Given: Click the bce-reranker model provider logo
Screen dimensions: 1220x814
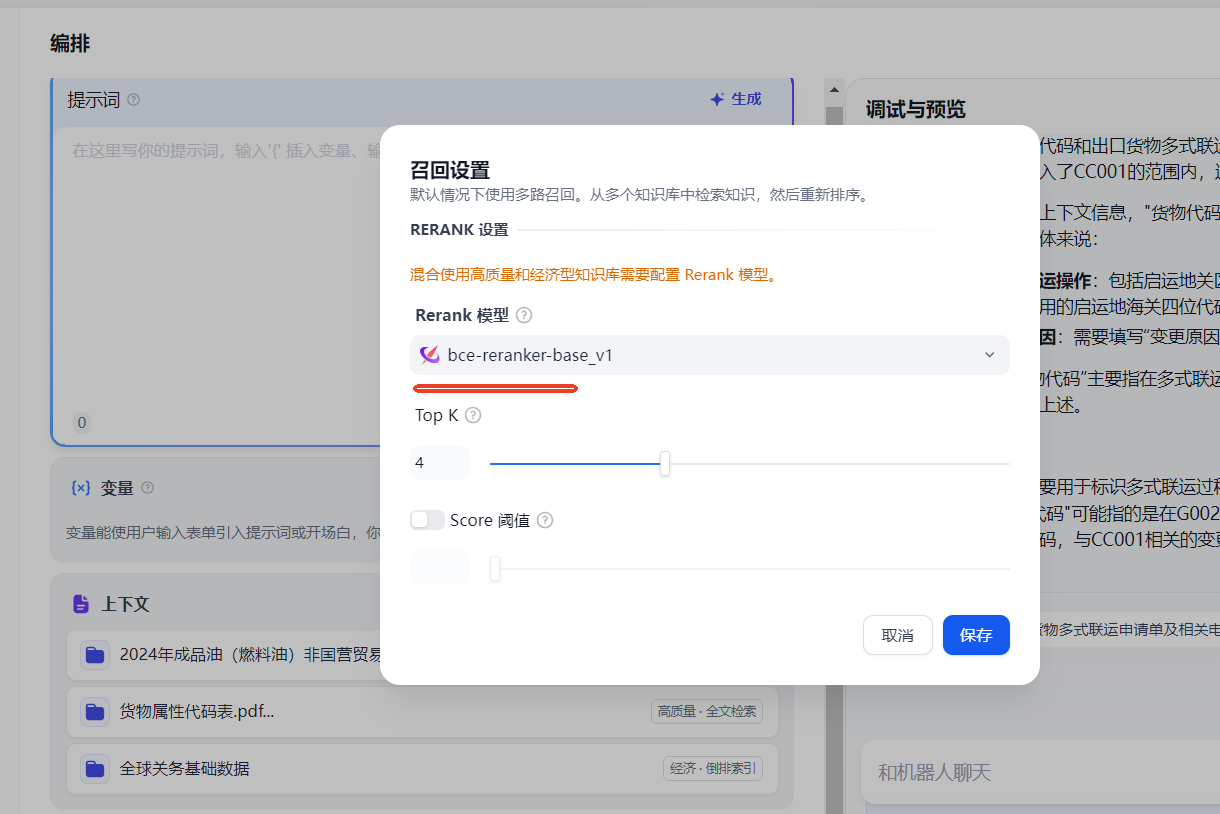Looking at the screenshot, I should pos(432,354).
